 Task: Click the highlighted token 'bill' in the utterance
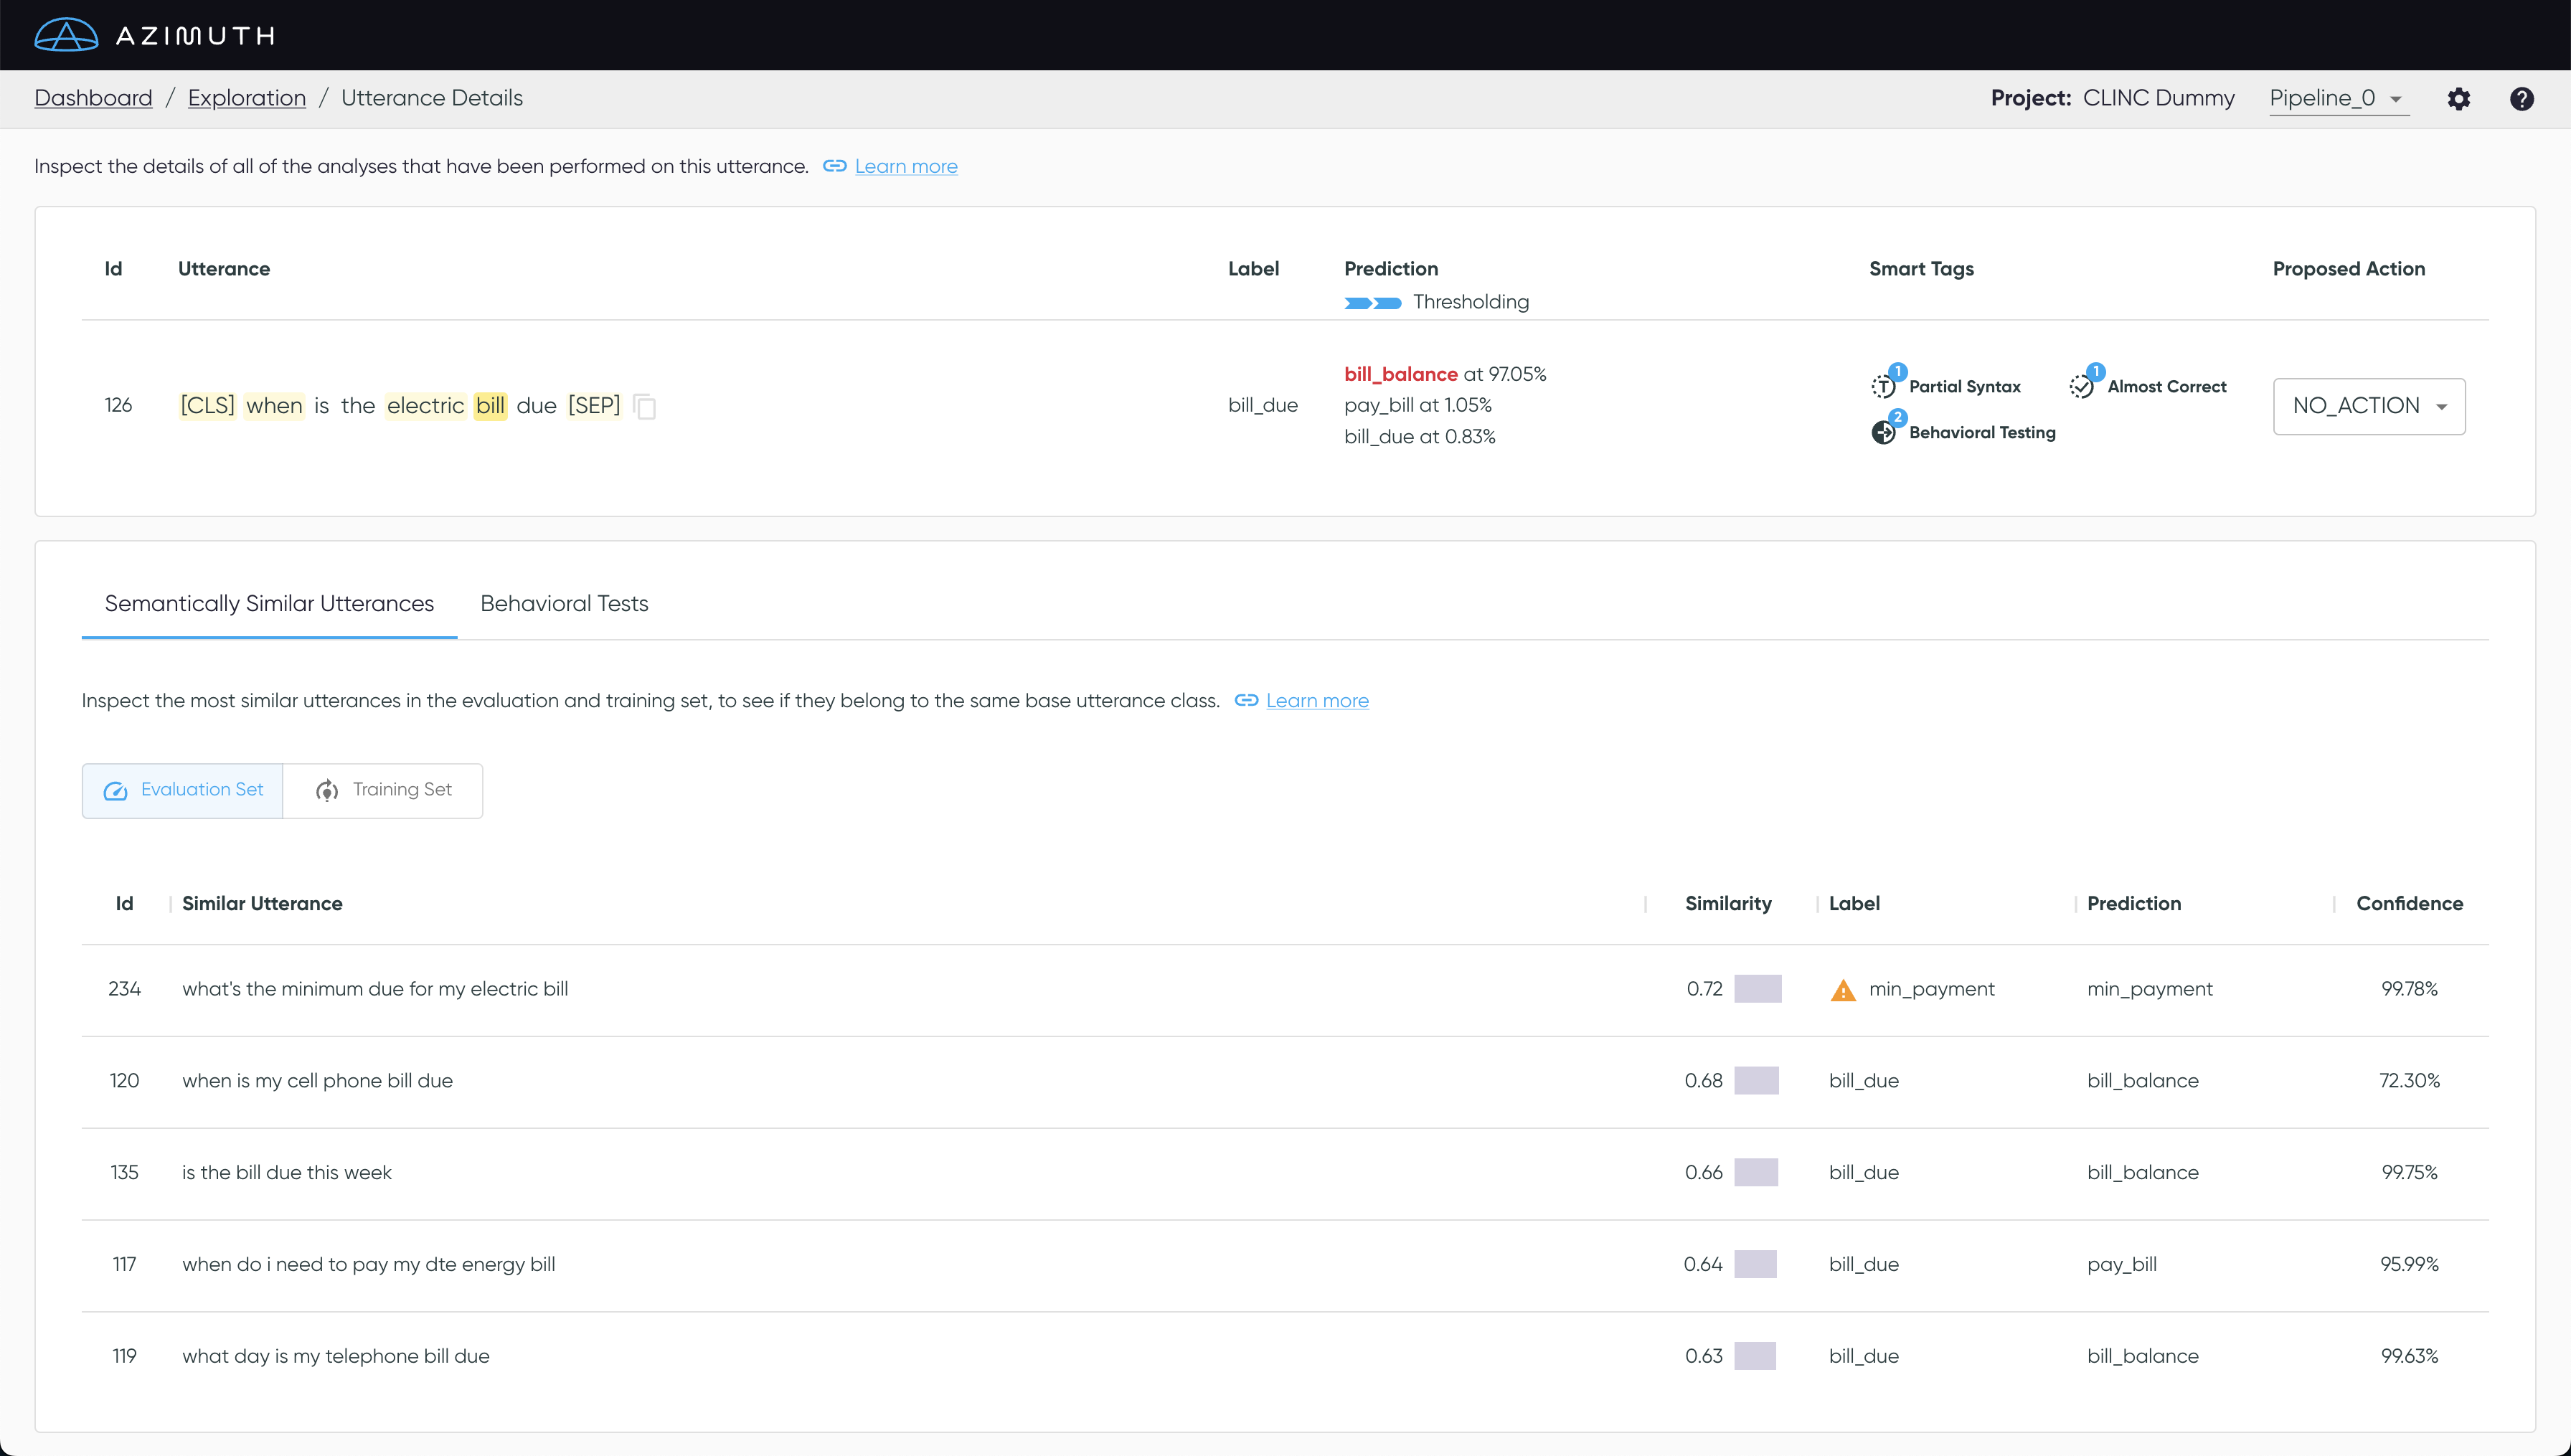[x=490, y=405]
